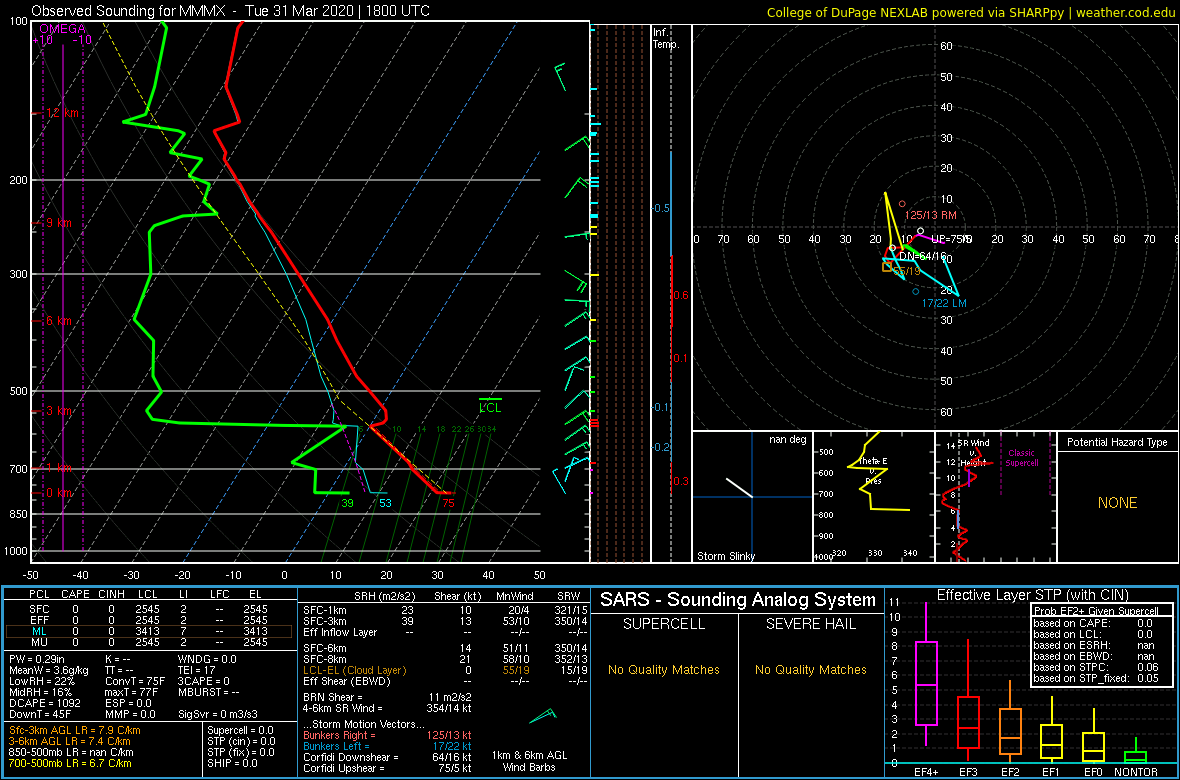Click the Bunkers Right storm motion row
Screen dimensions: 1180x780
388,735
